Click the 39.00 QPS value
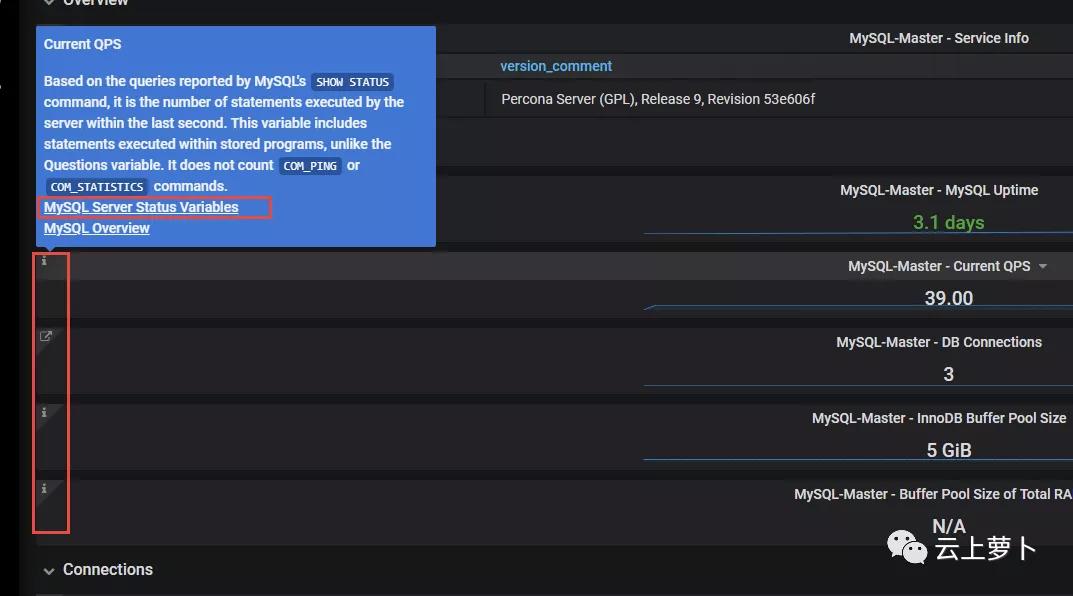1073x596 pixels. pos(948,298)
